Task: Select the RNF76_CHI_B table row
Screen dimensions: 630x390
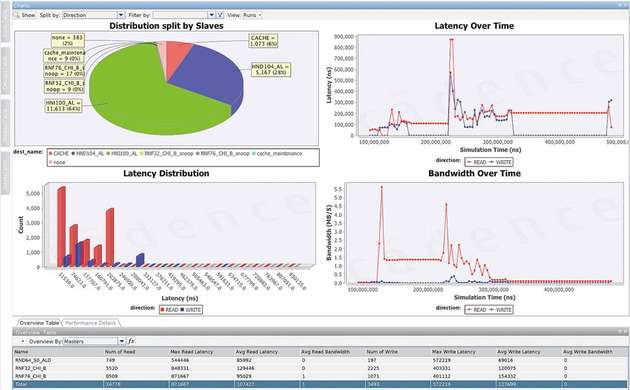Action: click(x=321, y=376)
